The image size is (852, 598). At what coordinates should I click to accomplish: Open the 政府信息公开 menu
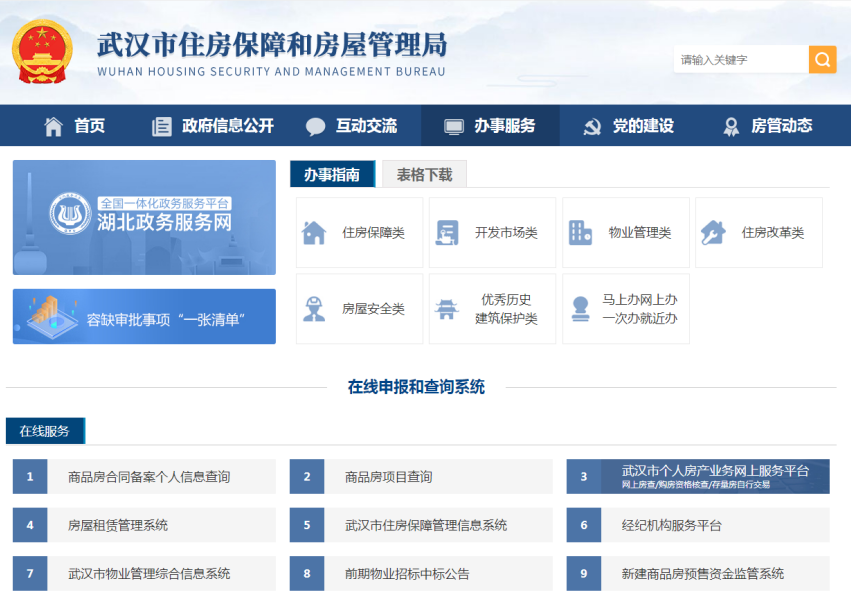pyautogui.click(x=213, y=125)
